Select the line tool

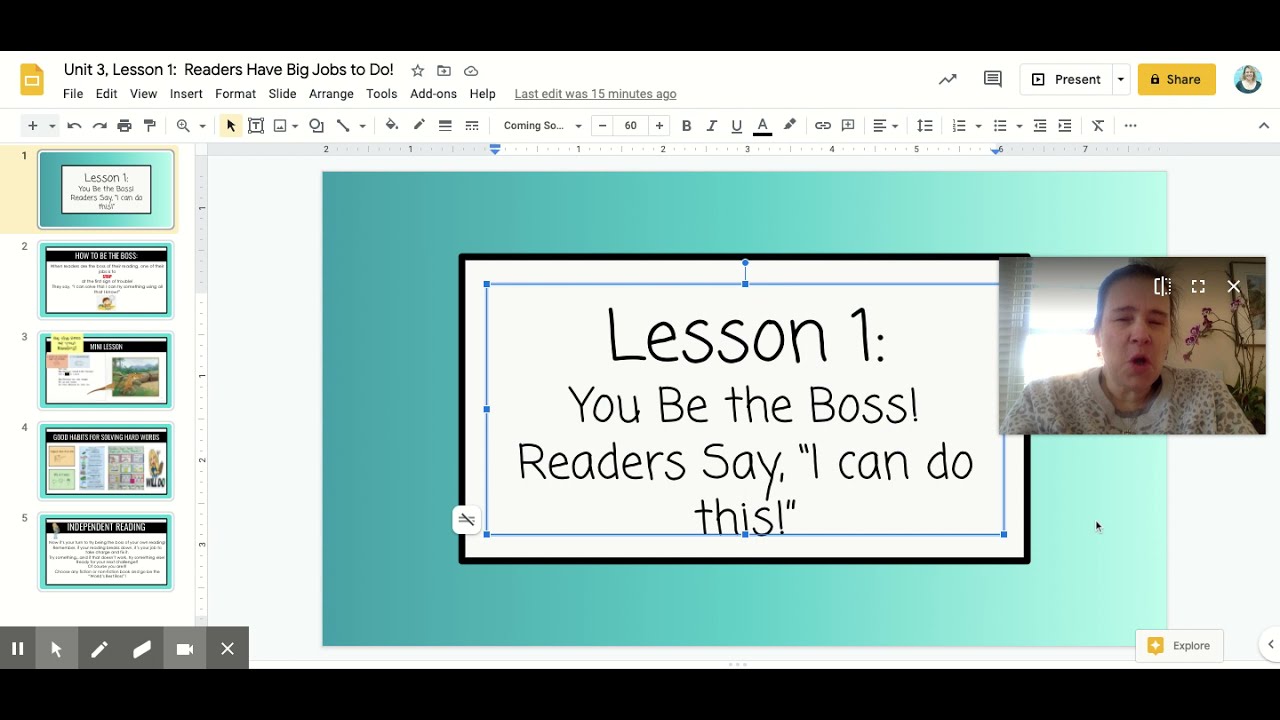click(343, 126)
